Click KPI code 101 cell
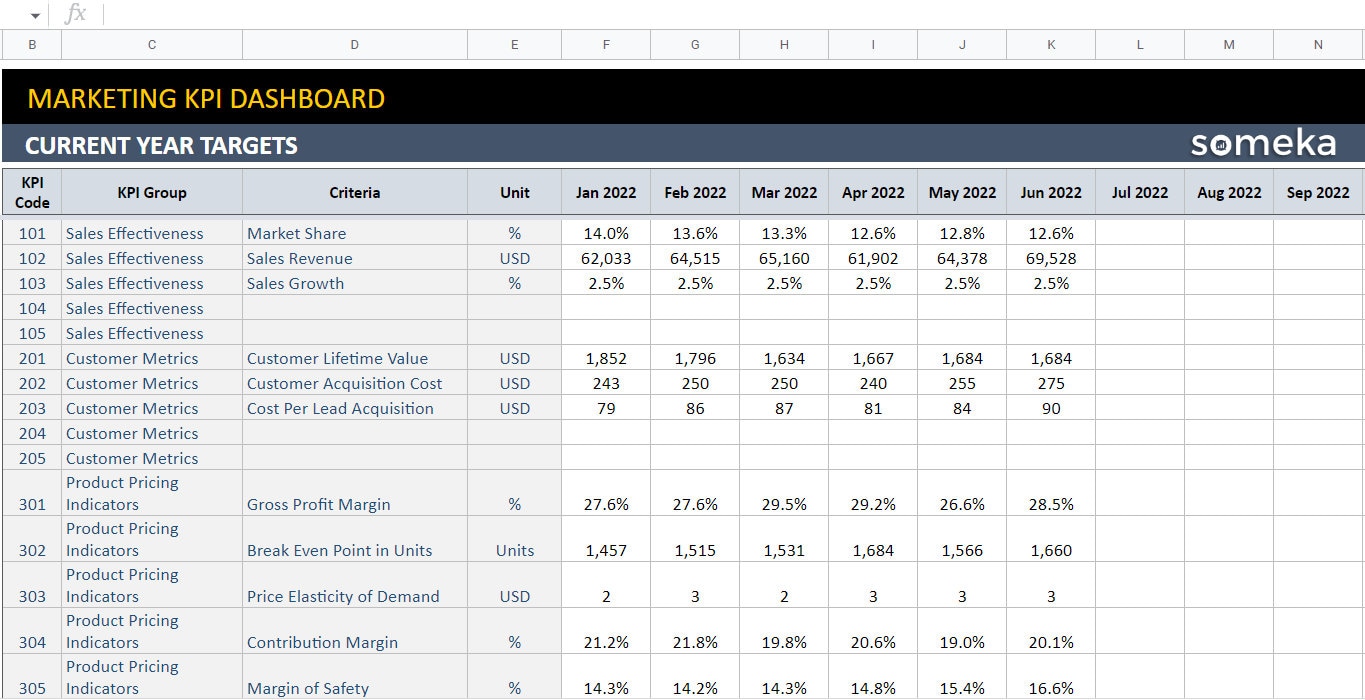1365x700 pixels. pos(32,233)
